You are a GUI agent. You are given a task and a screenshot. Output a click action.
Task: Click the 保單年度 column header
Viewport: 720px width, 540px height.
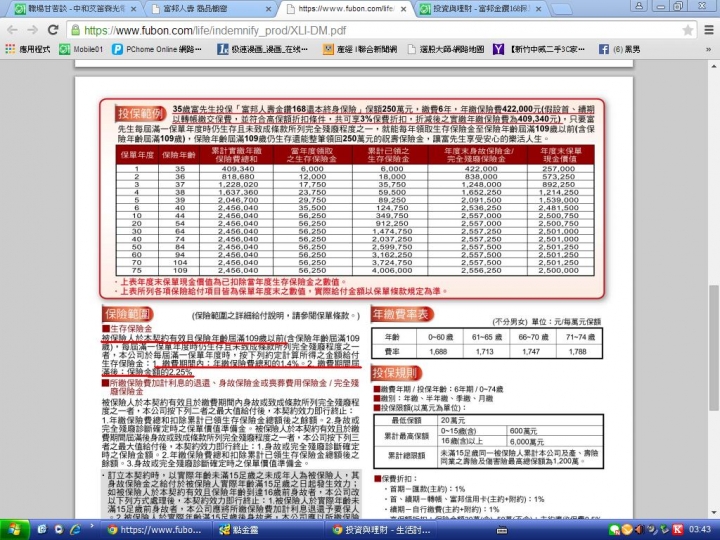(x=137, y=155)
